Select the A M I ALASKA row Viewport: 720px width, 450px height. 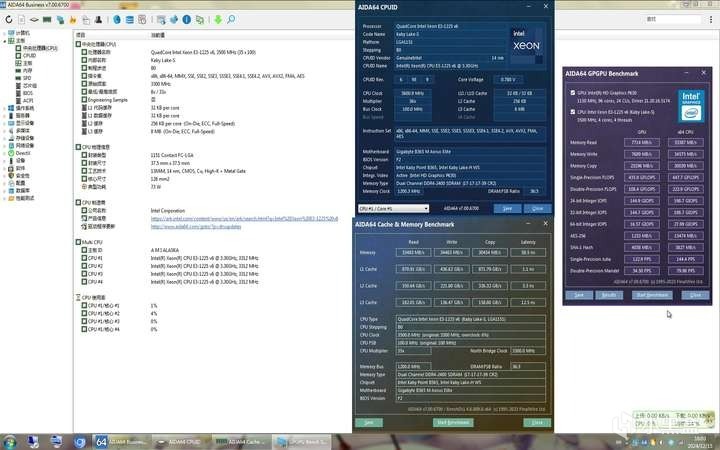coord(164,250)
